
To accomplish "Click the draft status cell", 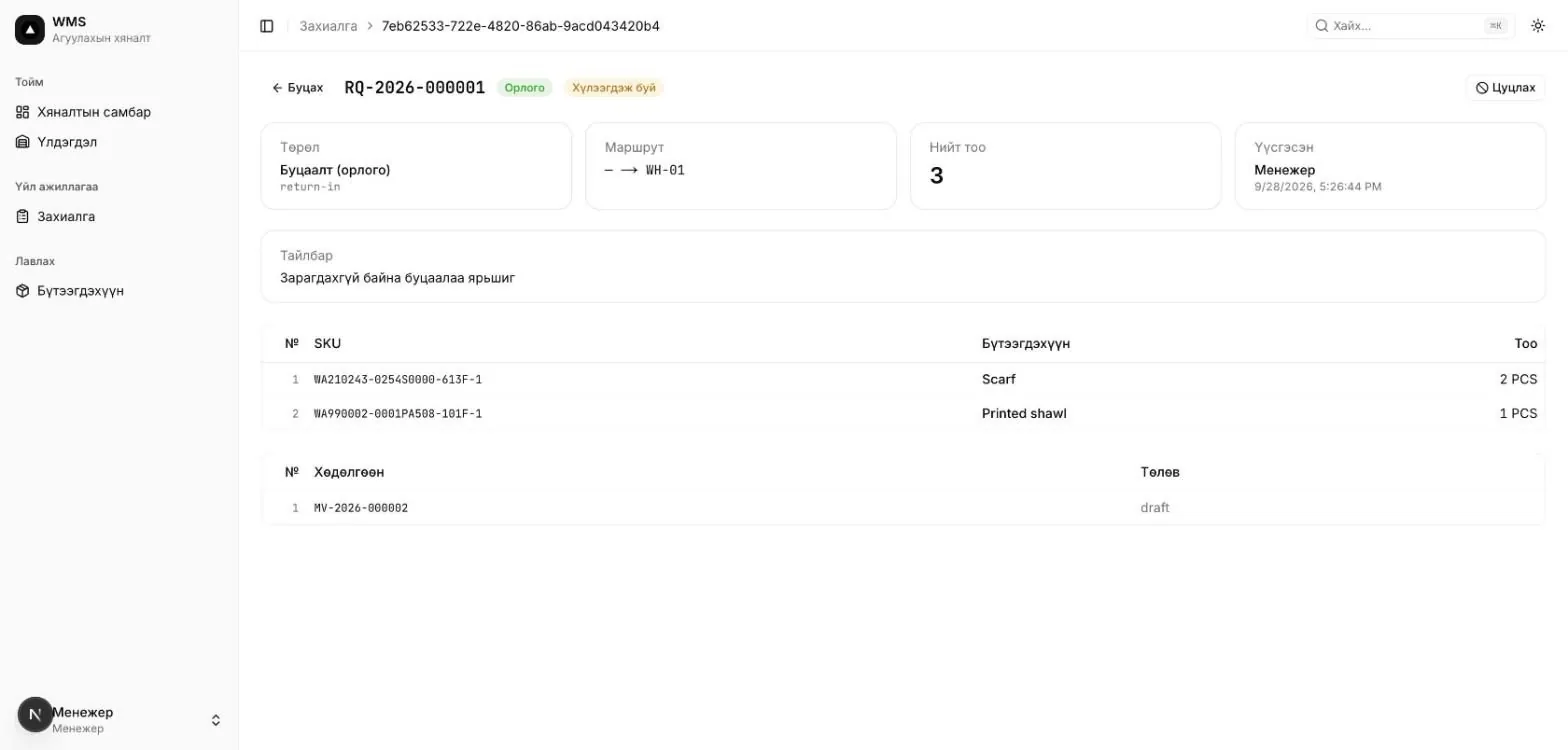I will click(x=1155, y=508).
